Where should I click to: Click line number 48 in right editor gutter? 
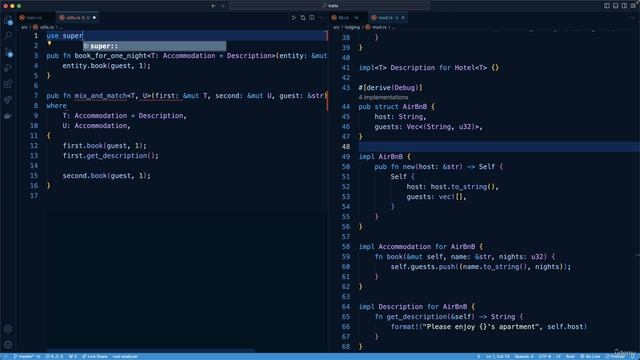(346, 147)
